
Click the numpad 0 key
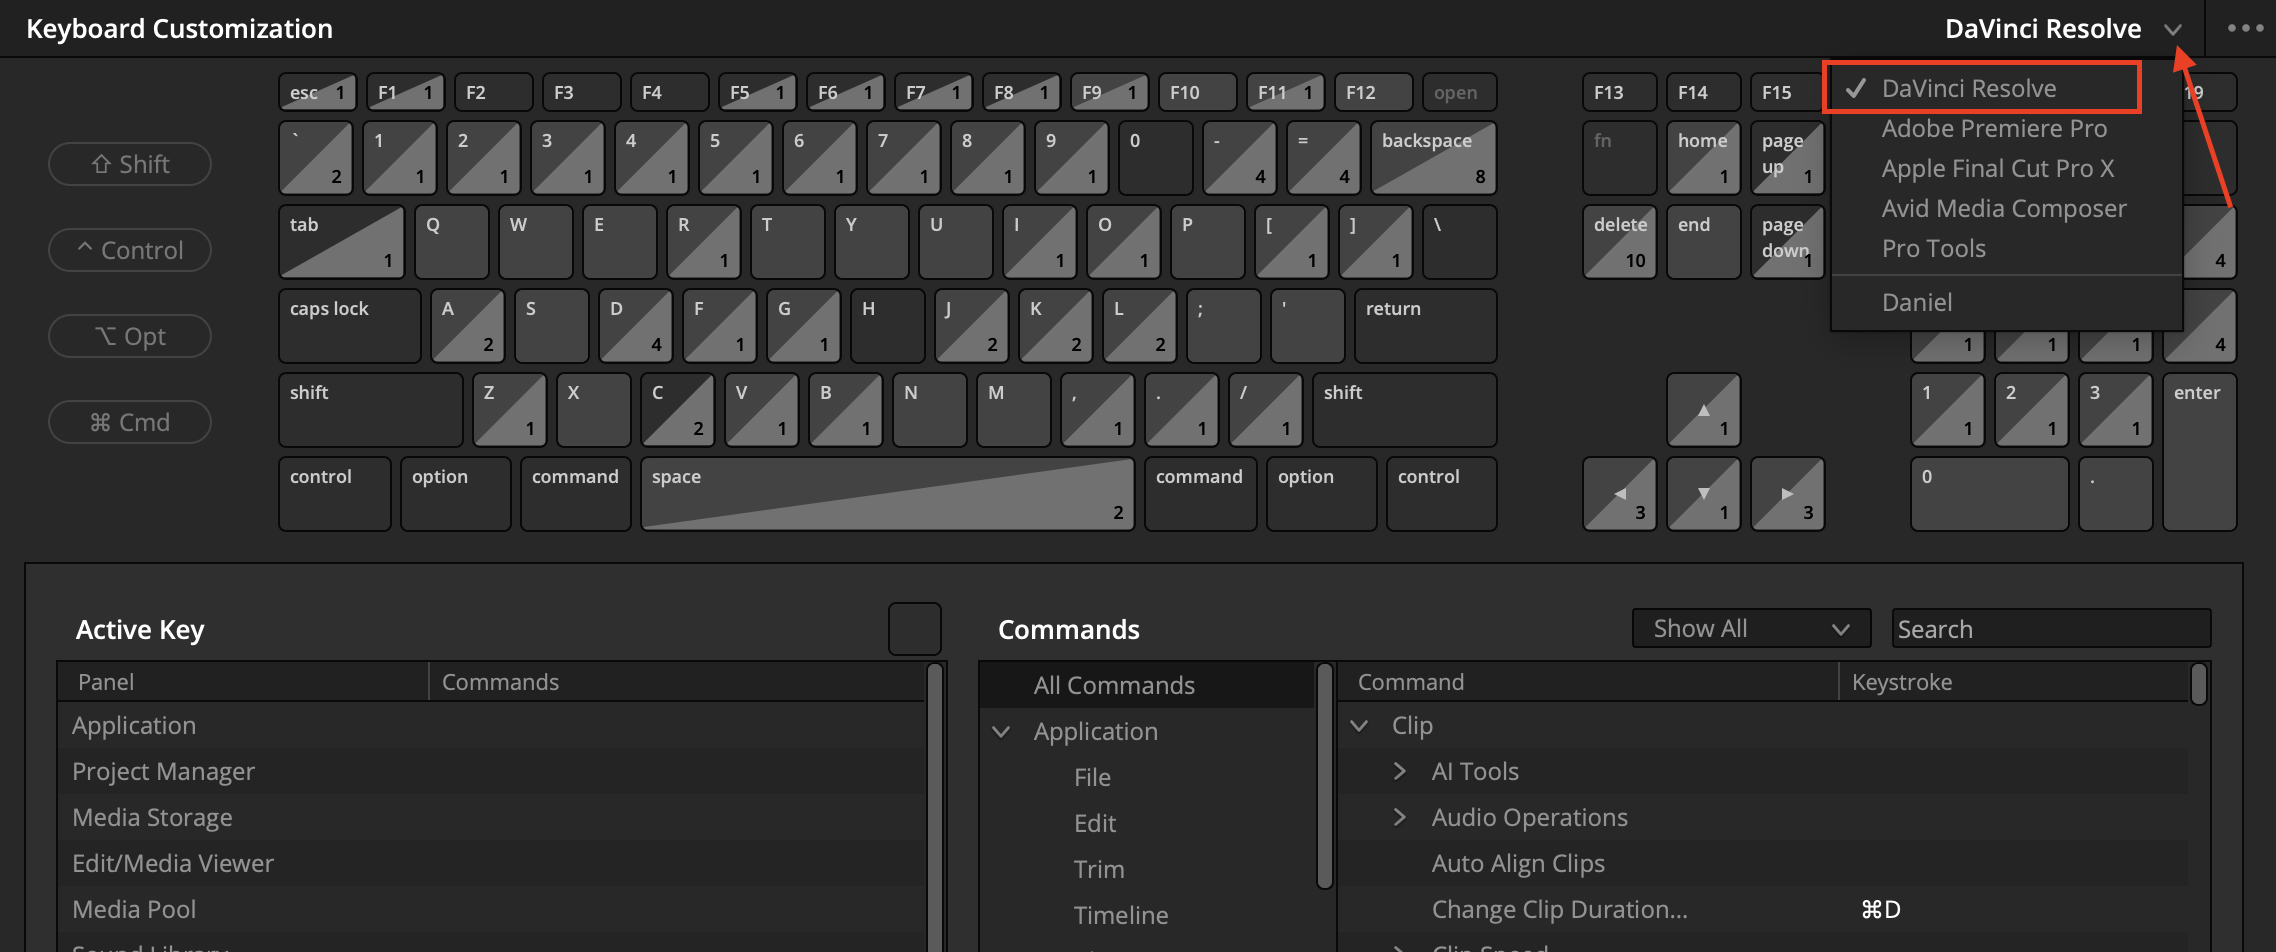[x=1990, y=494]
